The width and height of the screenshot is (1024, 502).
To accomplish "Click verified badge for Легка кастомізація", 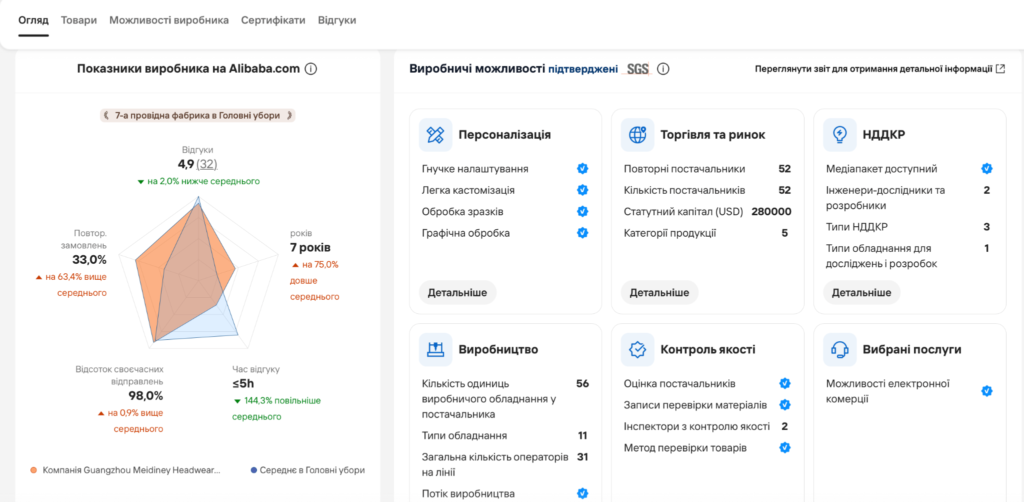I will (x=583, y=190).
